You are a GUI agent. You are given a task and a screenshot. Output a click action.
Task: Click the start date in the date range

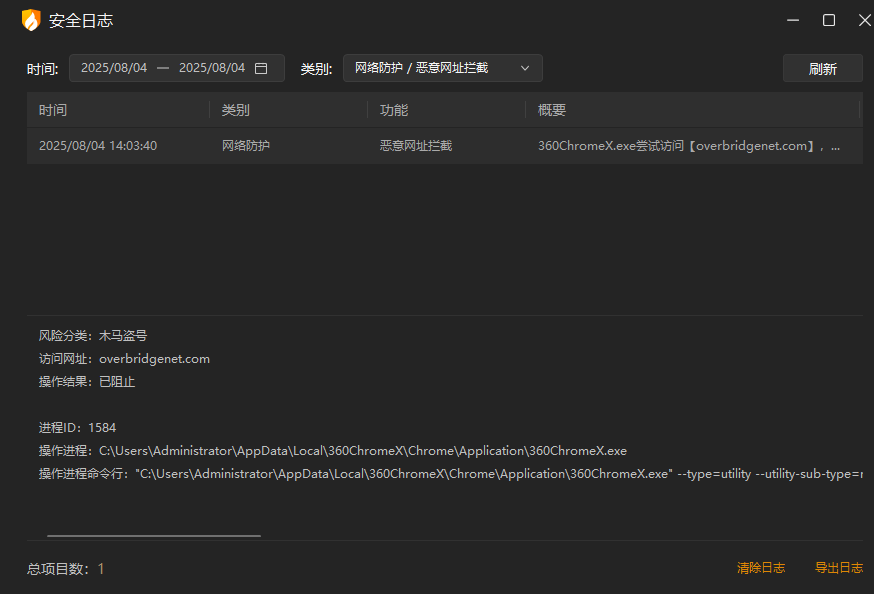click(114, 68)
